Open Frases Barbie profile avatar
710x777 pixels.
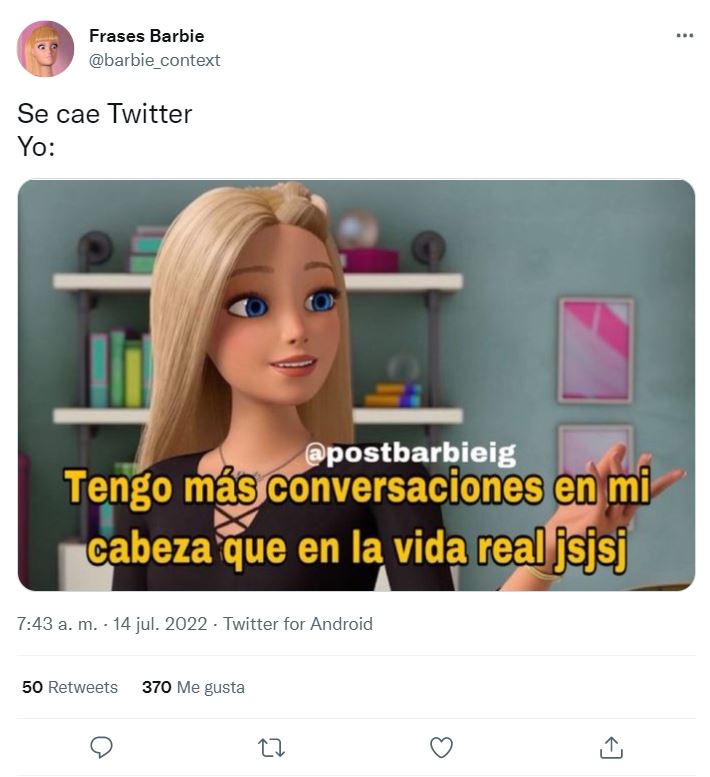[46, 49]
